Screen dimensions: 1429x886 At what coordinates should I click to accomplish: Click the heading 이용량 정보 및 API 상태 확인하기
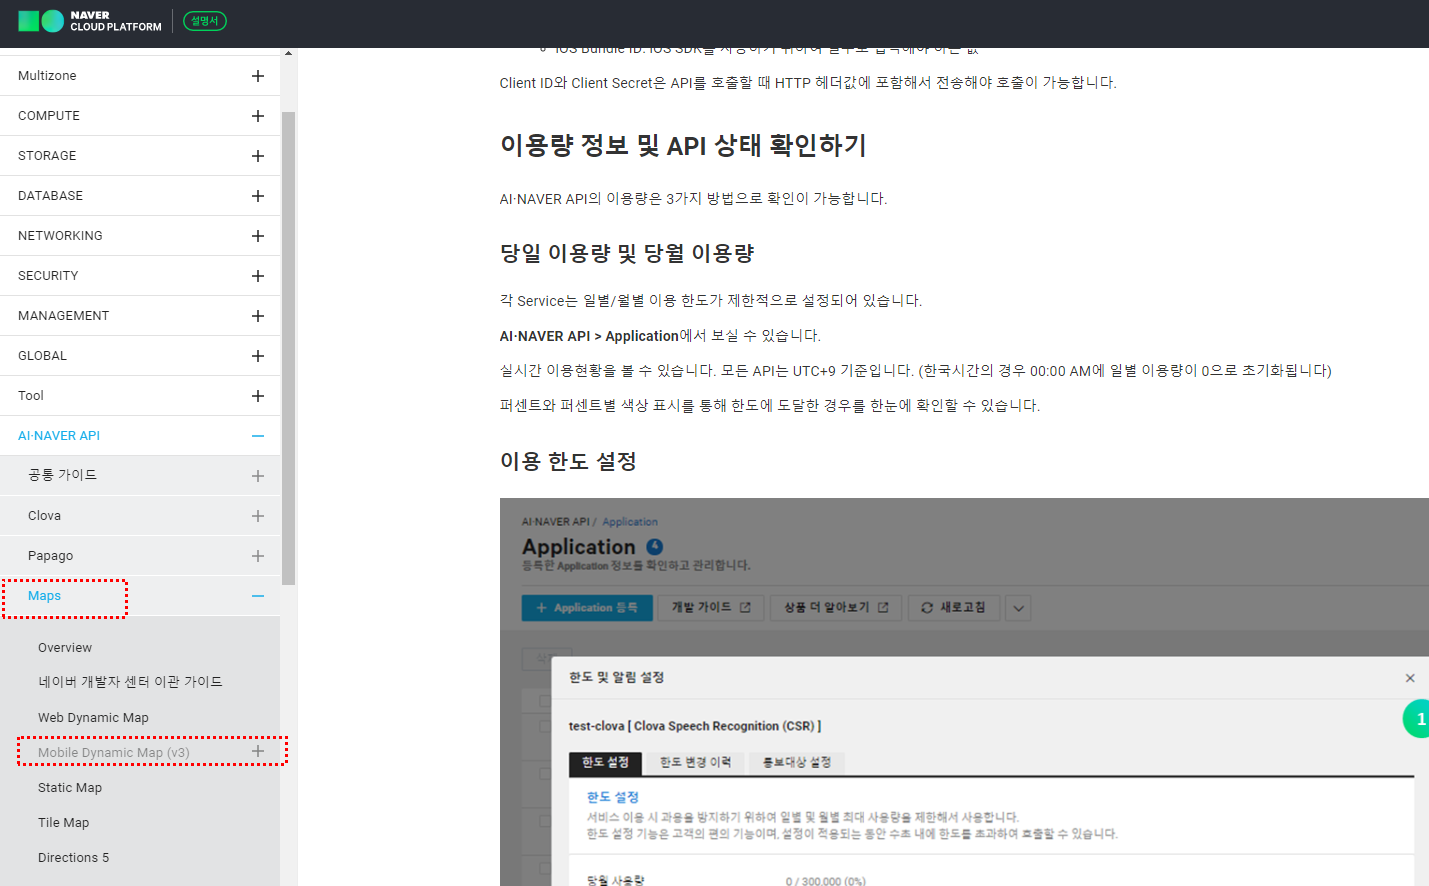pyautogui.click(x=683, y=146)
